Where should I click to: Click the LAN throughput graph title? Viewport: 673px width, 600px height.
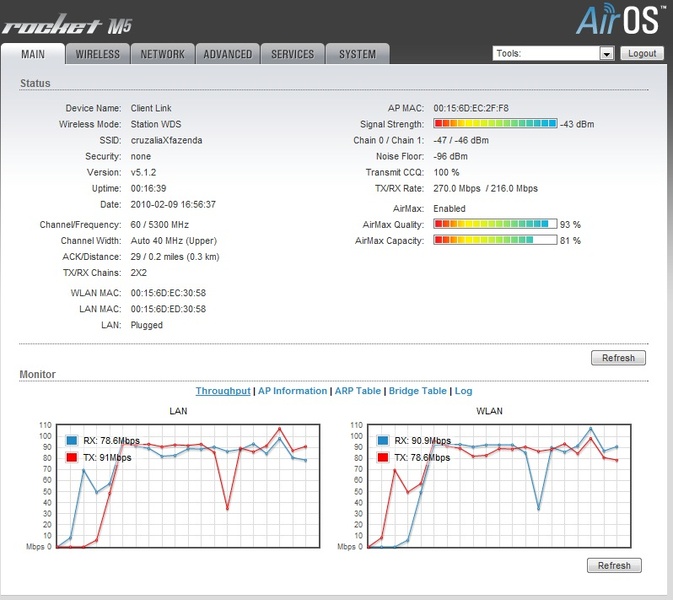pos(178,411)
